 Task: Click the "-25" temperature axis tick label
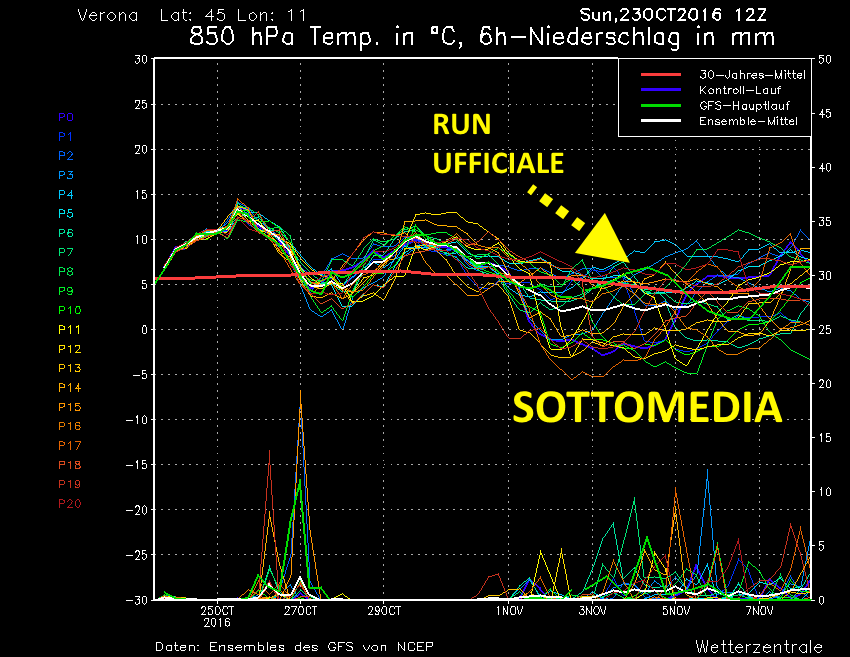tap(136, 555)
